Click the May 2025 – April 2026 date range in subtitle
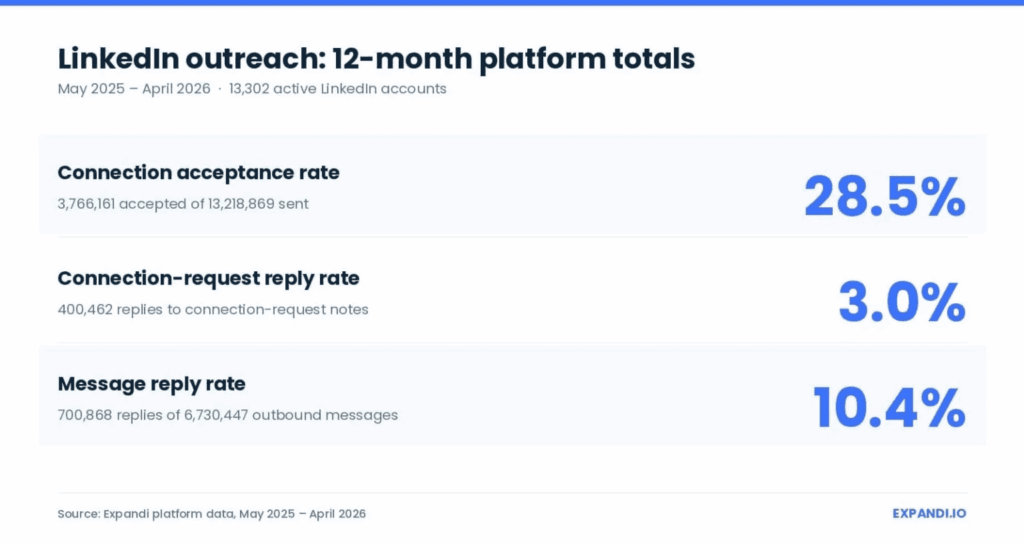Screen dimensions: 1024x544 pos(134,89)
